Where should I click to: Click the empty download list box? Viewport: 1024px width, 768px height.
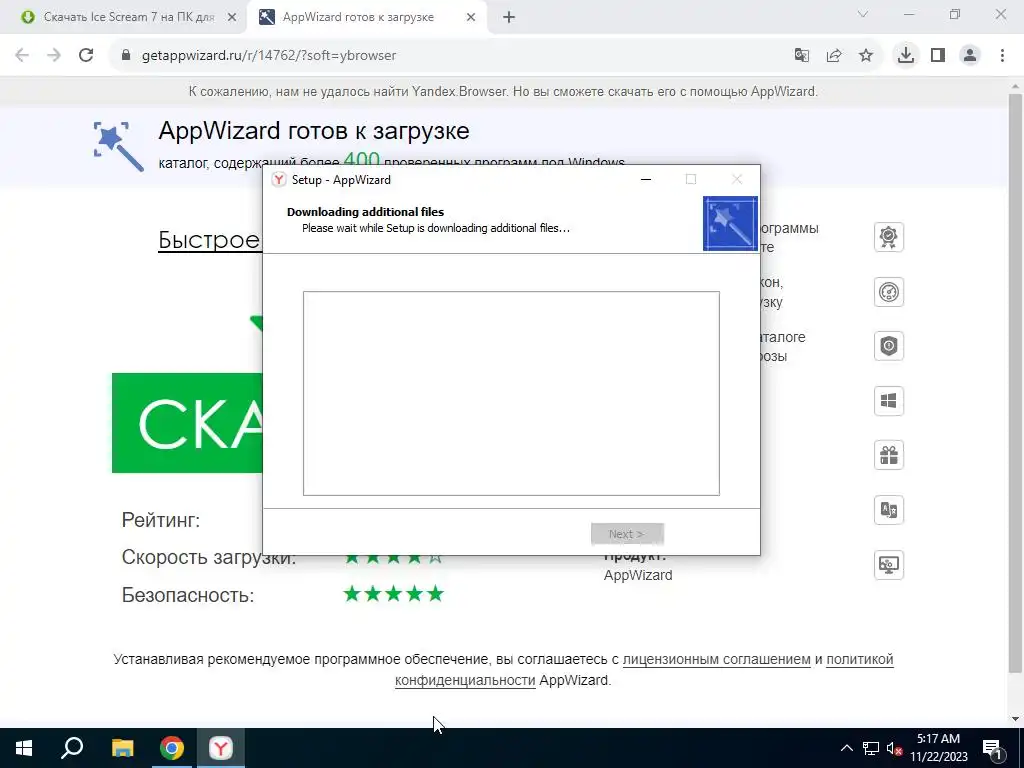click(511, 393)
